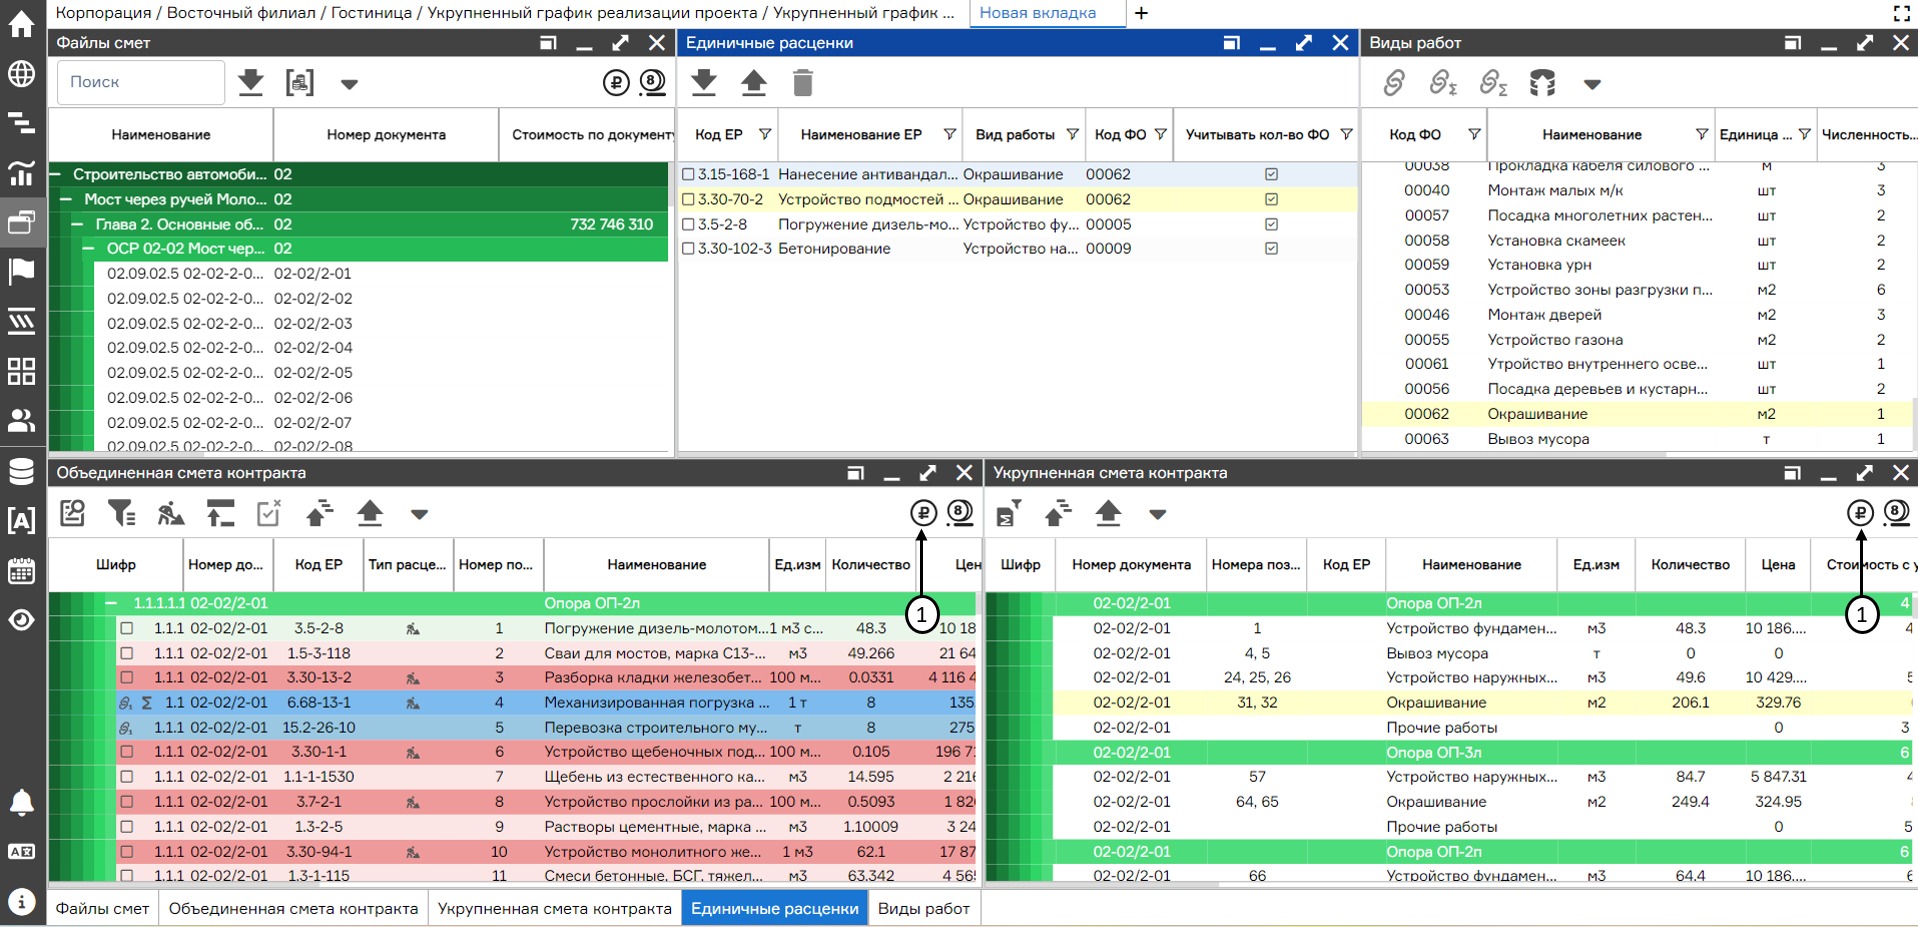This screenshot has width=1918, height=927.
Task: Delete with trash icon in Единичные расценки
Action: (803, 82)
